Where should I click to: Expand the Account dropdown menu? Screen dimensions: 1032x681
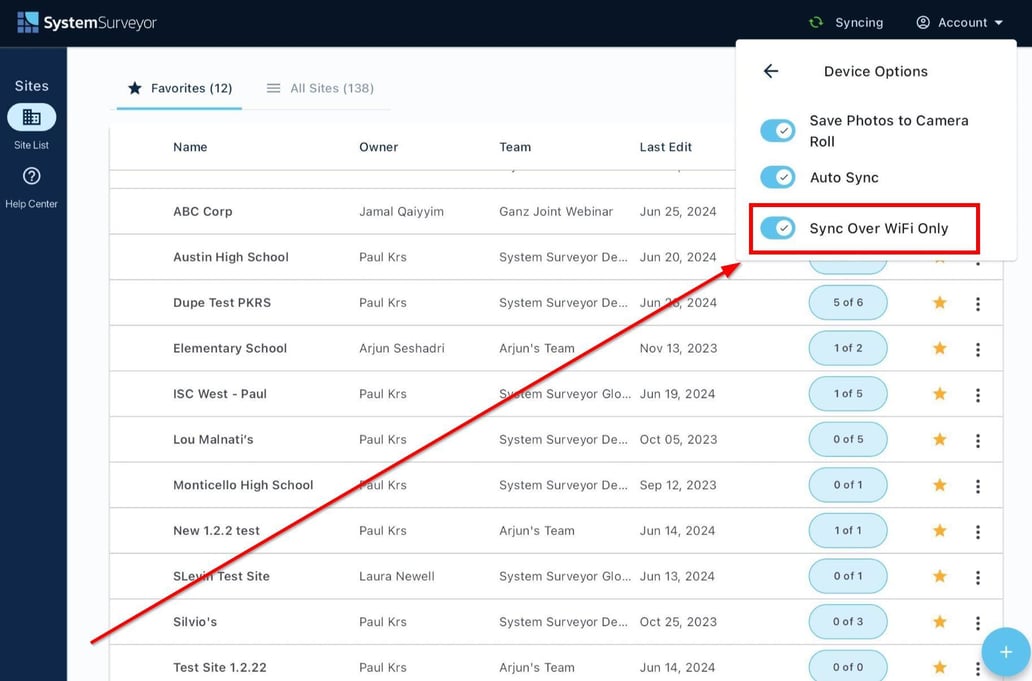coord(959,22)
